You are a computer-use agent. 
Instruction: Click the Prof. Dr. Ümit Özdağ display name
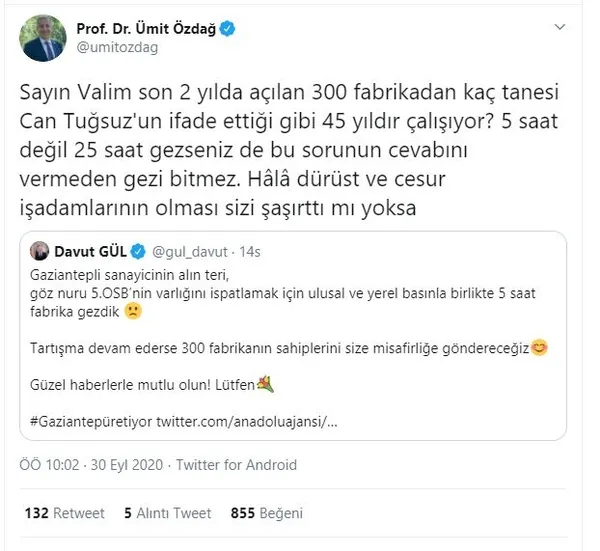point(146,29)
